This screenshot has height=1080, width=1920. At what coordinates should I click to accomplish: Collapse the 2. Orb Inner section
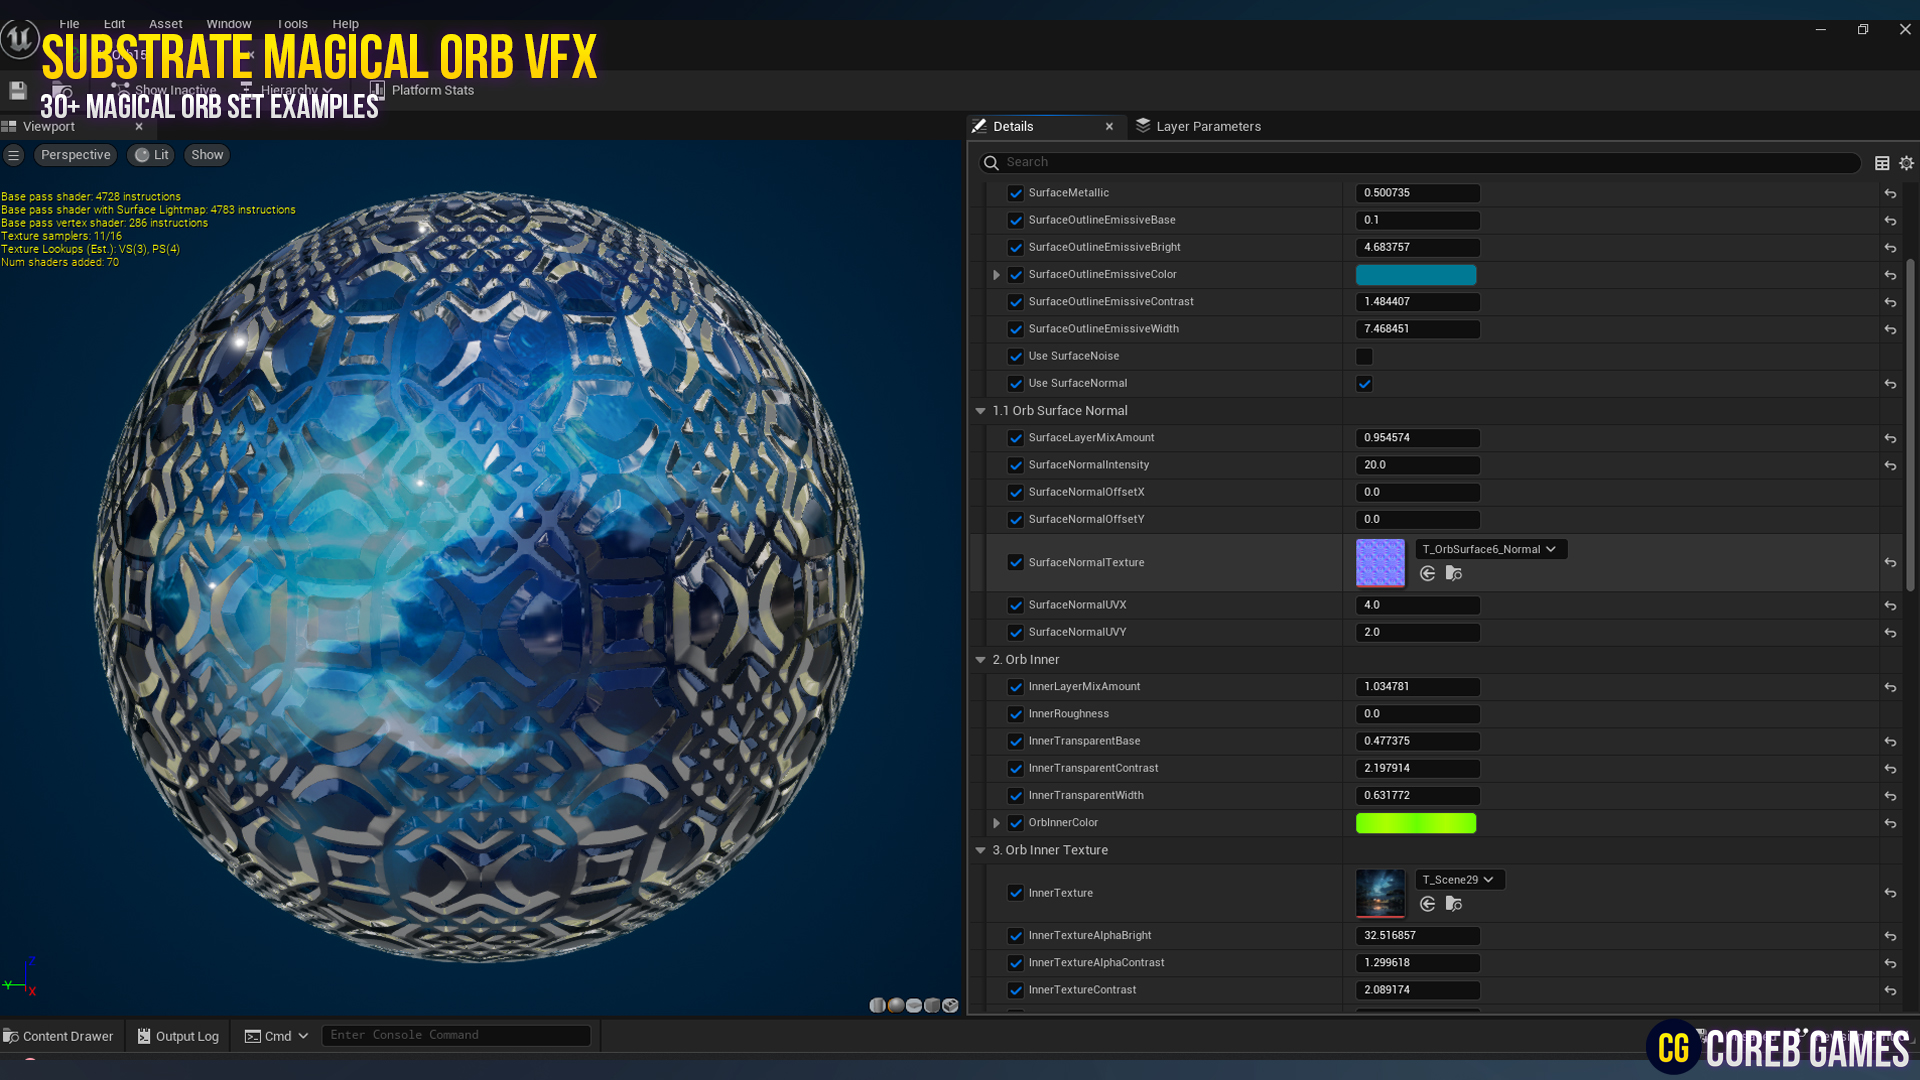tap(981, 660)
